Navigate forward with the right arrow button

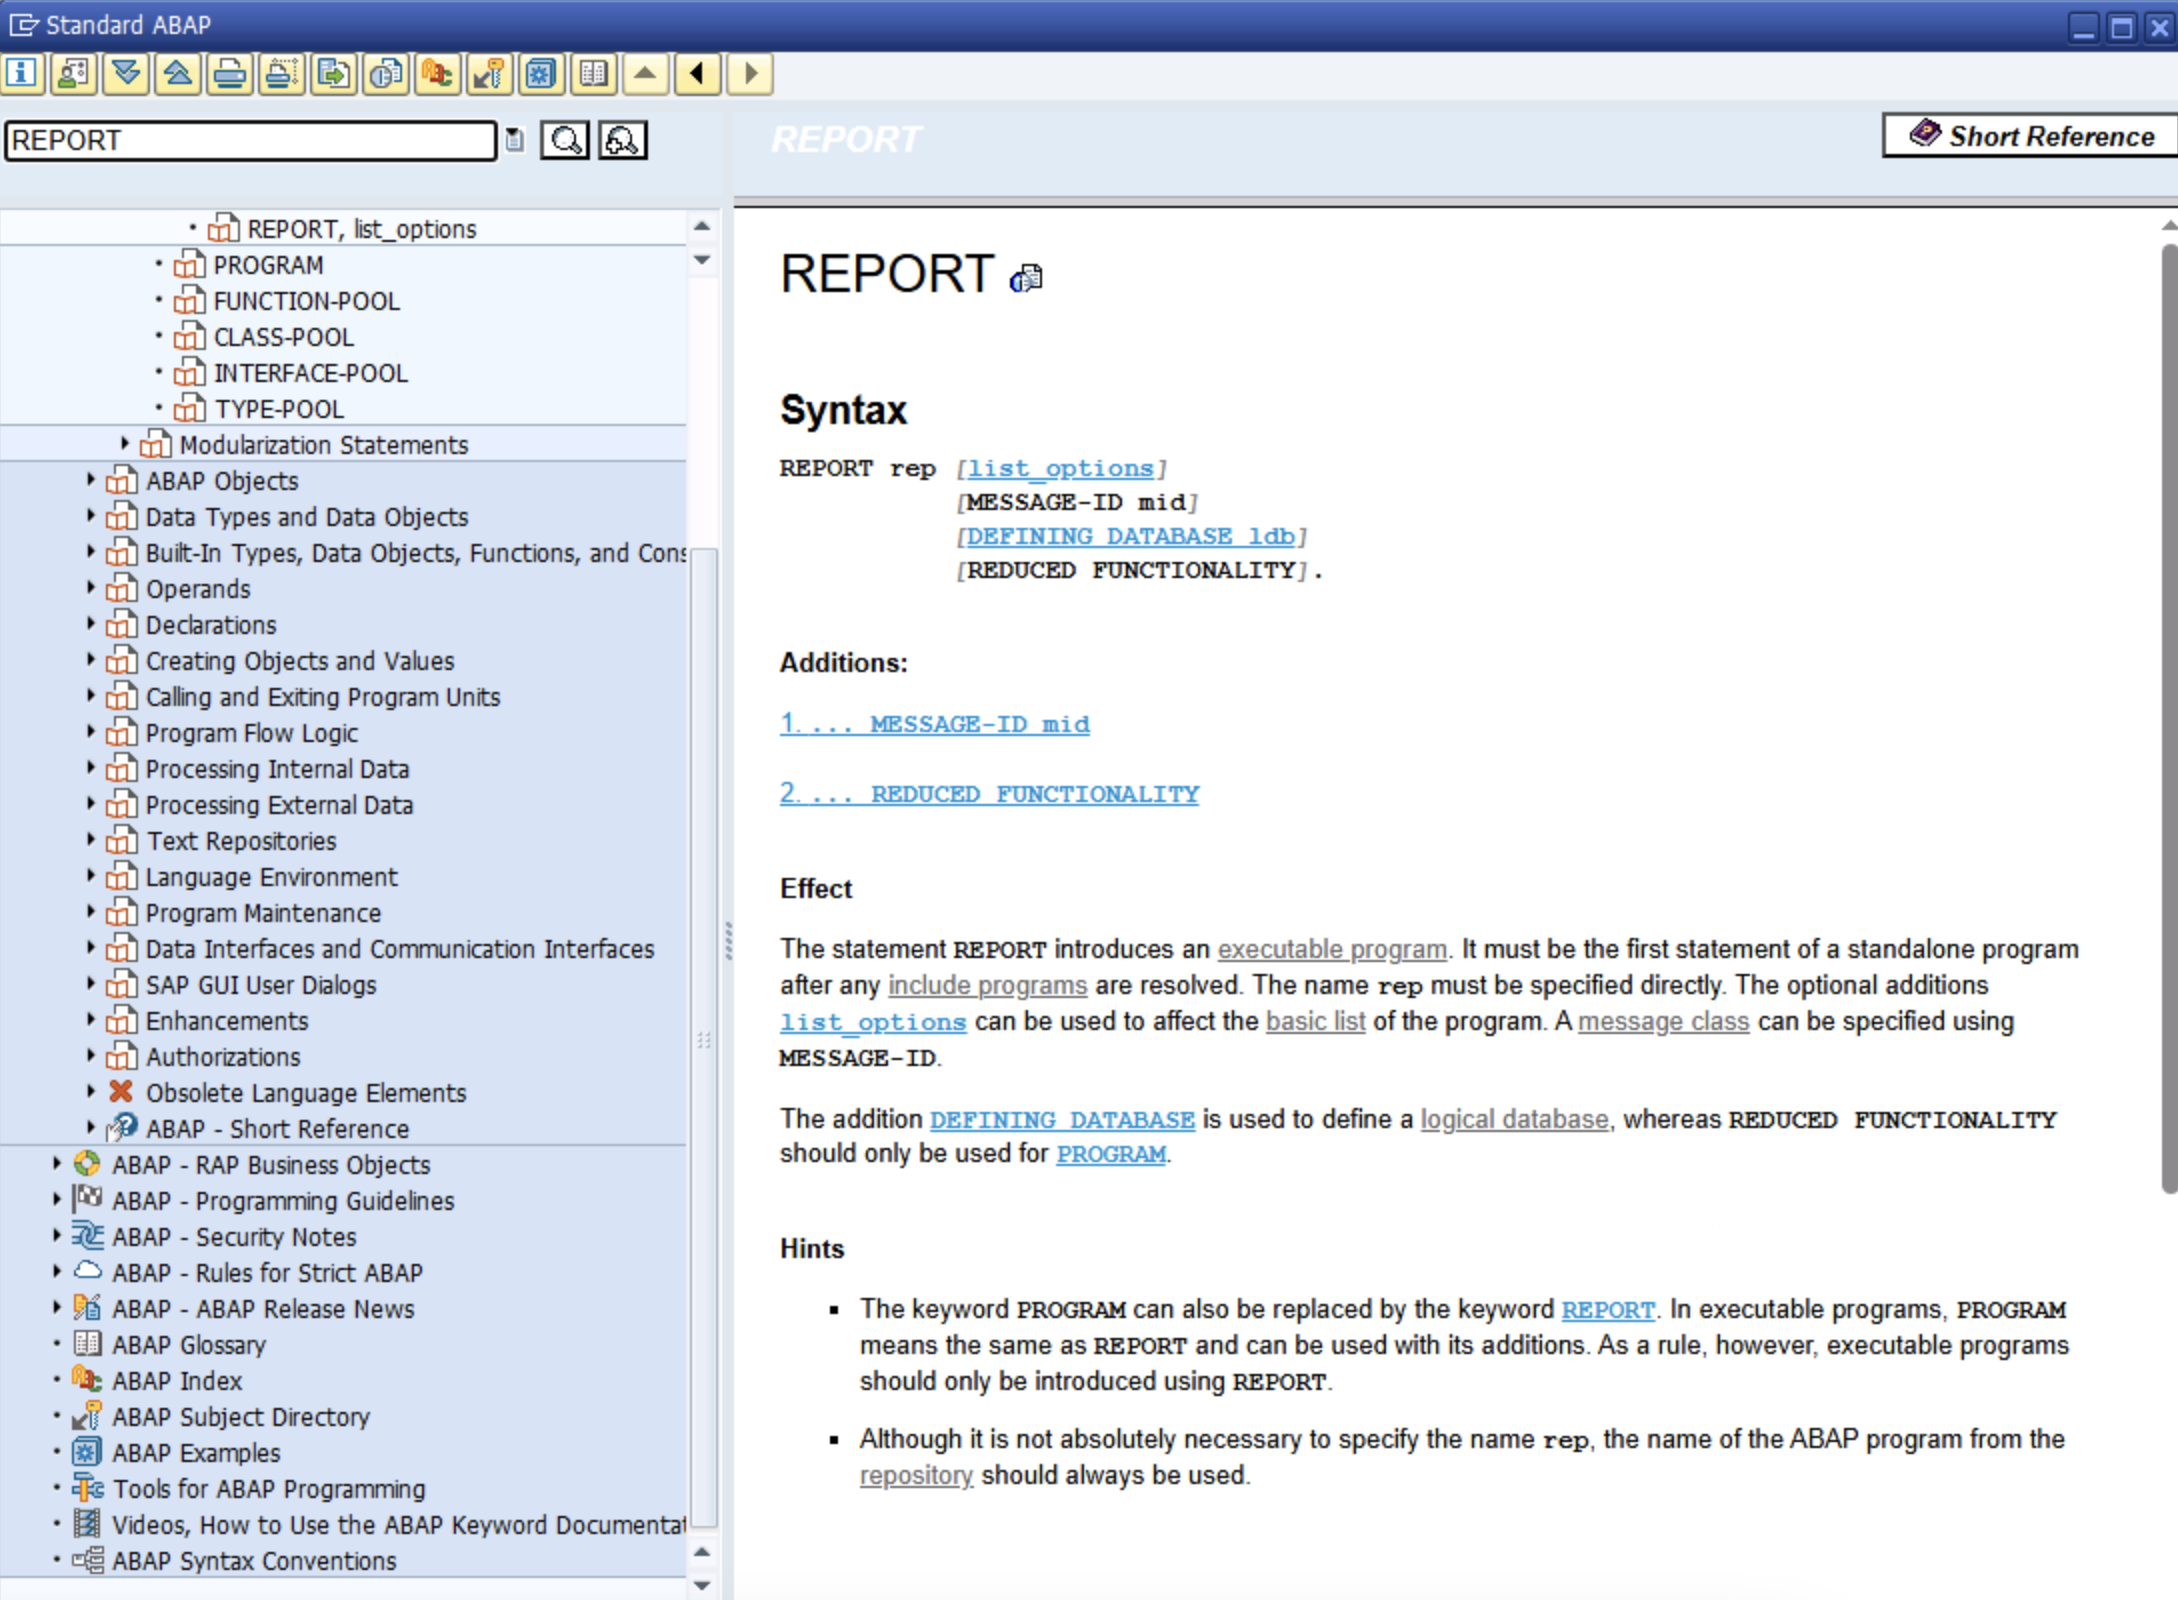pos(750,73)
